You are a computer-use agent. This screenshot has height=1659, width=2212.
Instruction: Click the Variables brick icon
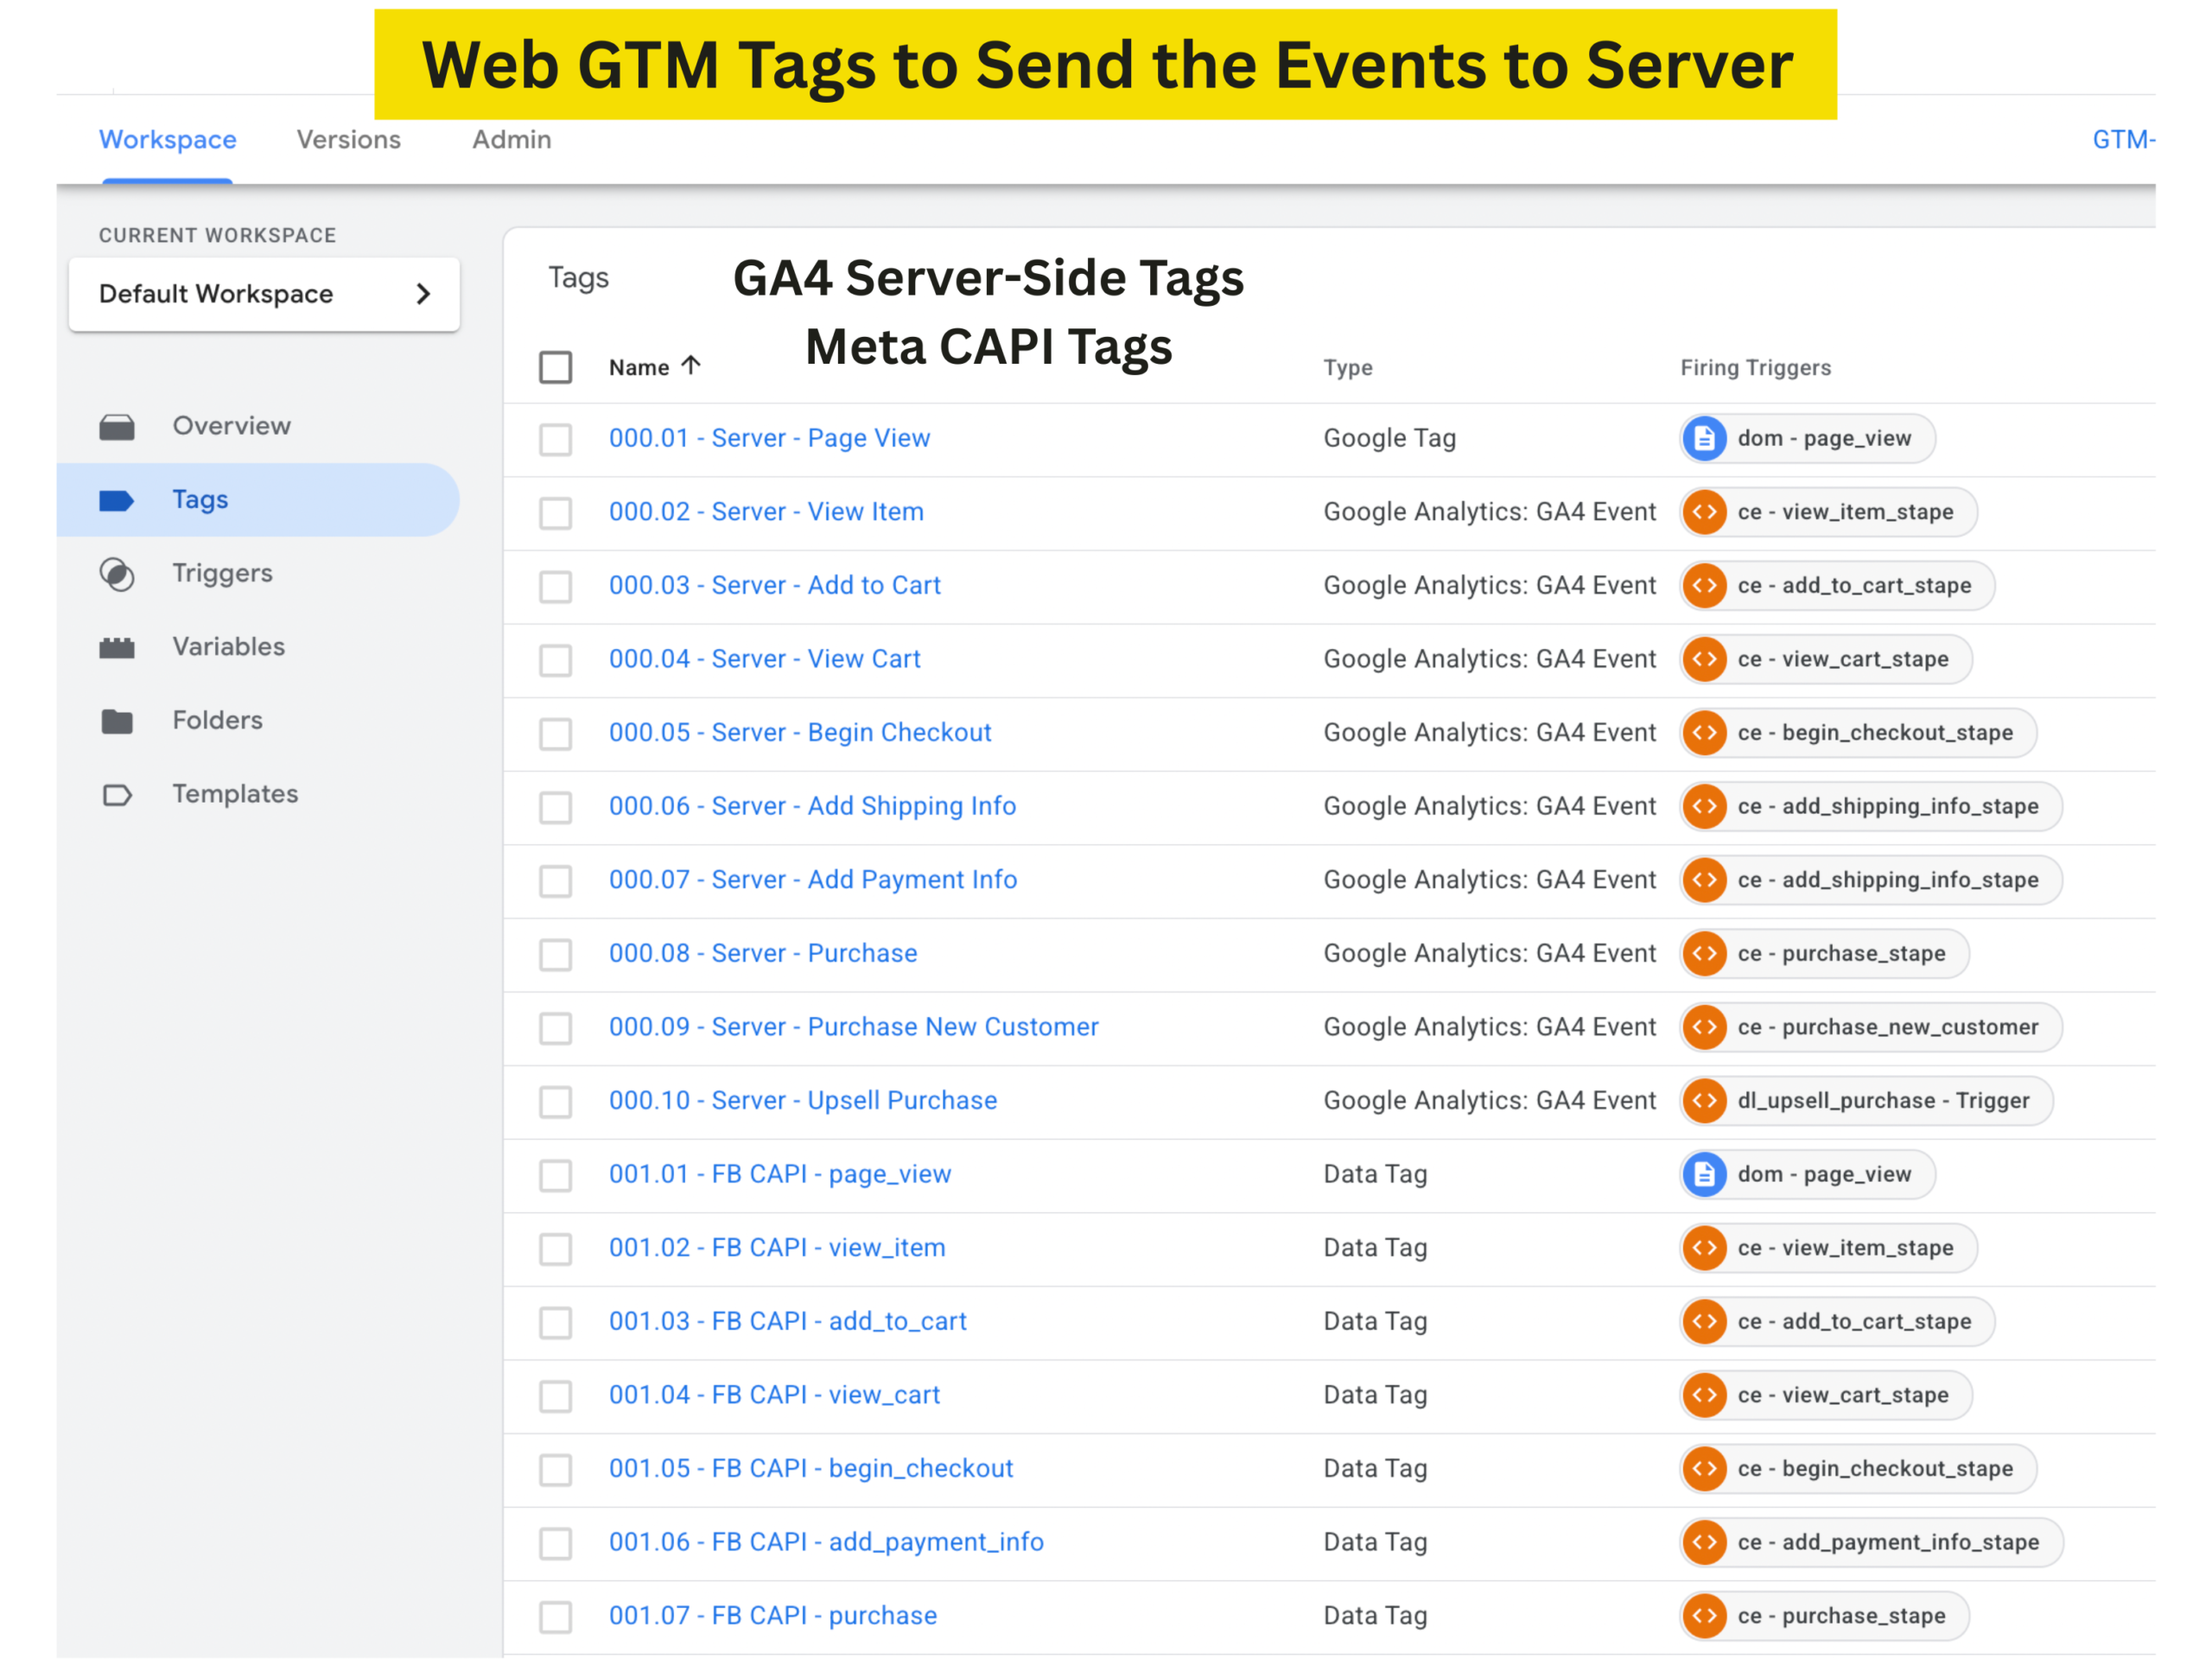pyautogui.click(x=117, y=648)
